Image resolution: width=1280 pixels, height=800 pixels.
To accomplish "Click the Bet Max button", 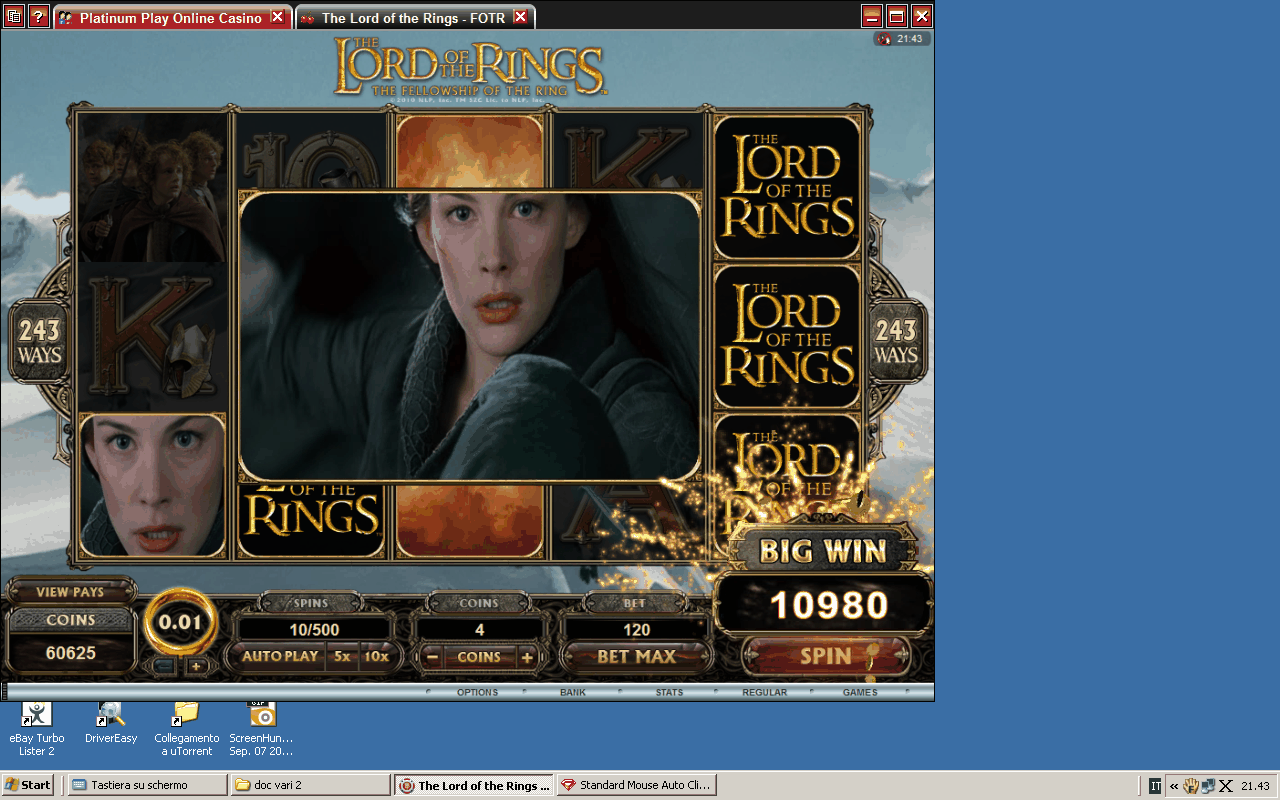I will [x=636, y=657].
